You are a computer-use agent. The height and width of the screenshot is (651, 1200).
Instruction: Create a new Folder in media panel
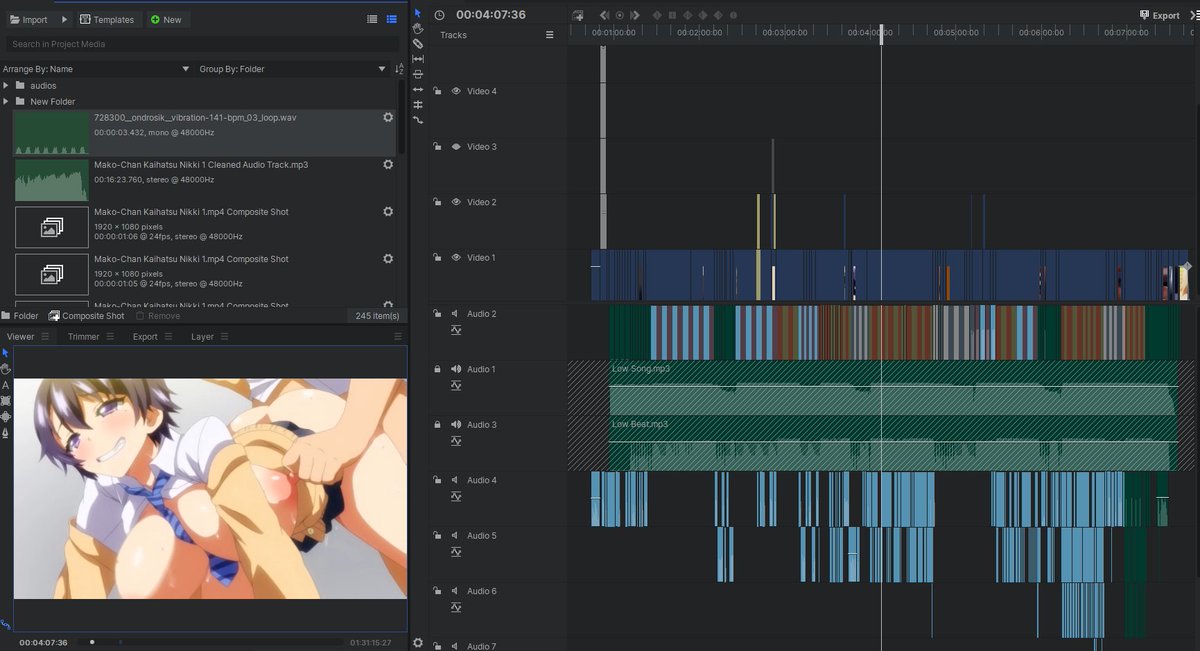[x=20, y=316]
